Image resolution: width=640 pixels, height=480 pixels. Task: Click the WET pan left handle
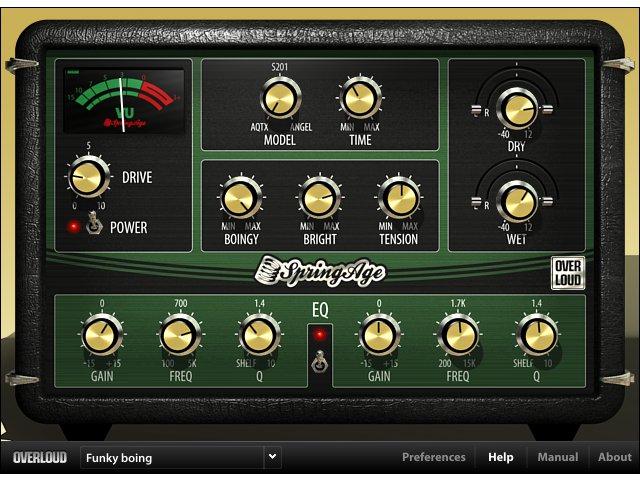pyautogui.click(x=476, y=202)
